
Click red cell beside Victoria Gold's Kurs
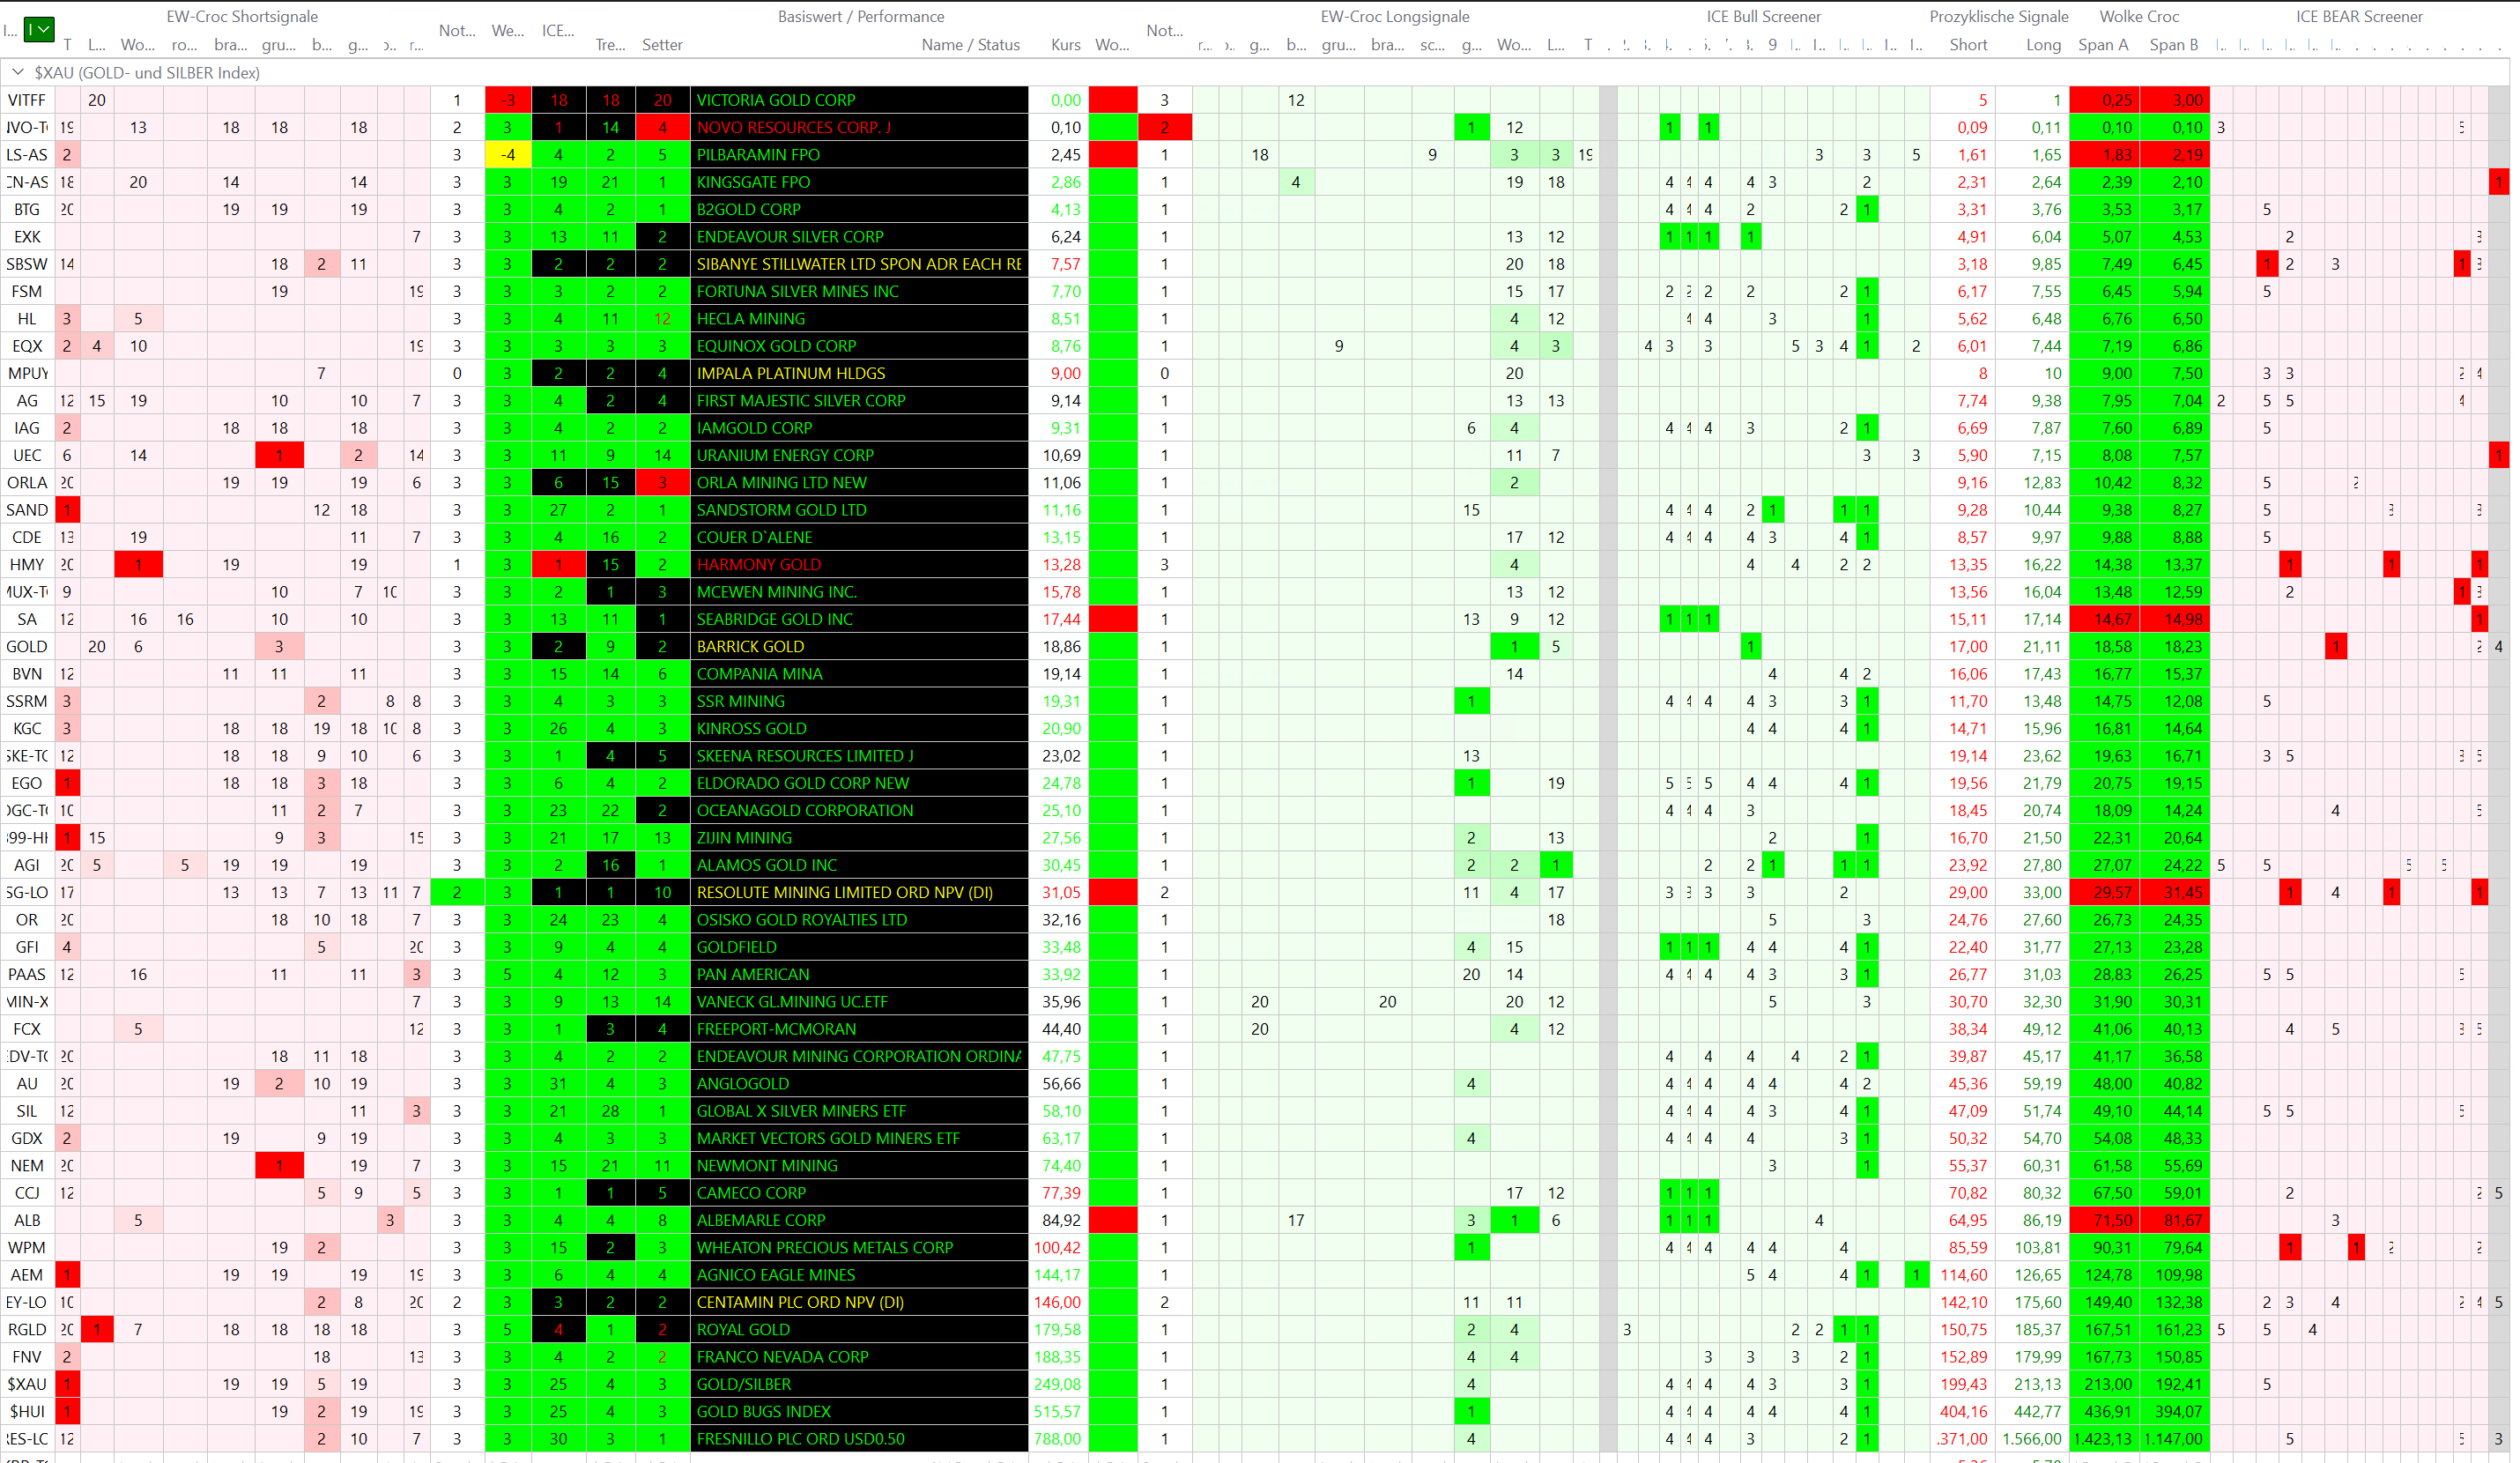(1112, 100)
